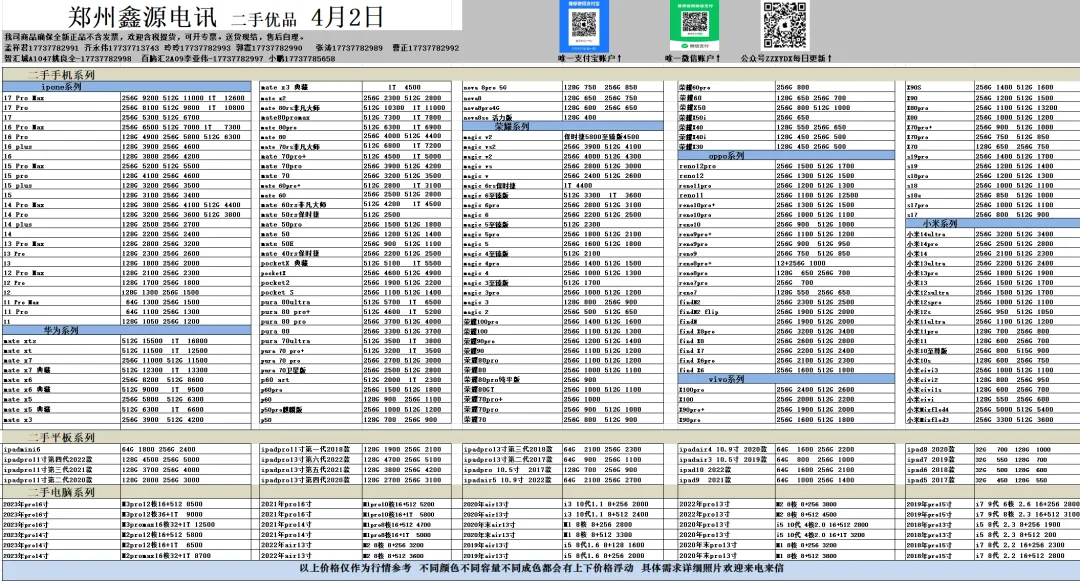This screenshot has height=581, width=1080.
Task: Select the 二手手机系列 section header
Action: pyautogui.click(x=61, y=74)
